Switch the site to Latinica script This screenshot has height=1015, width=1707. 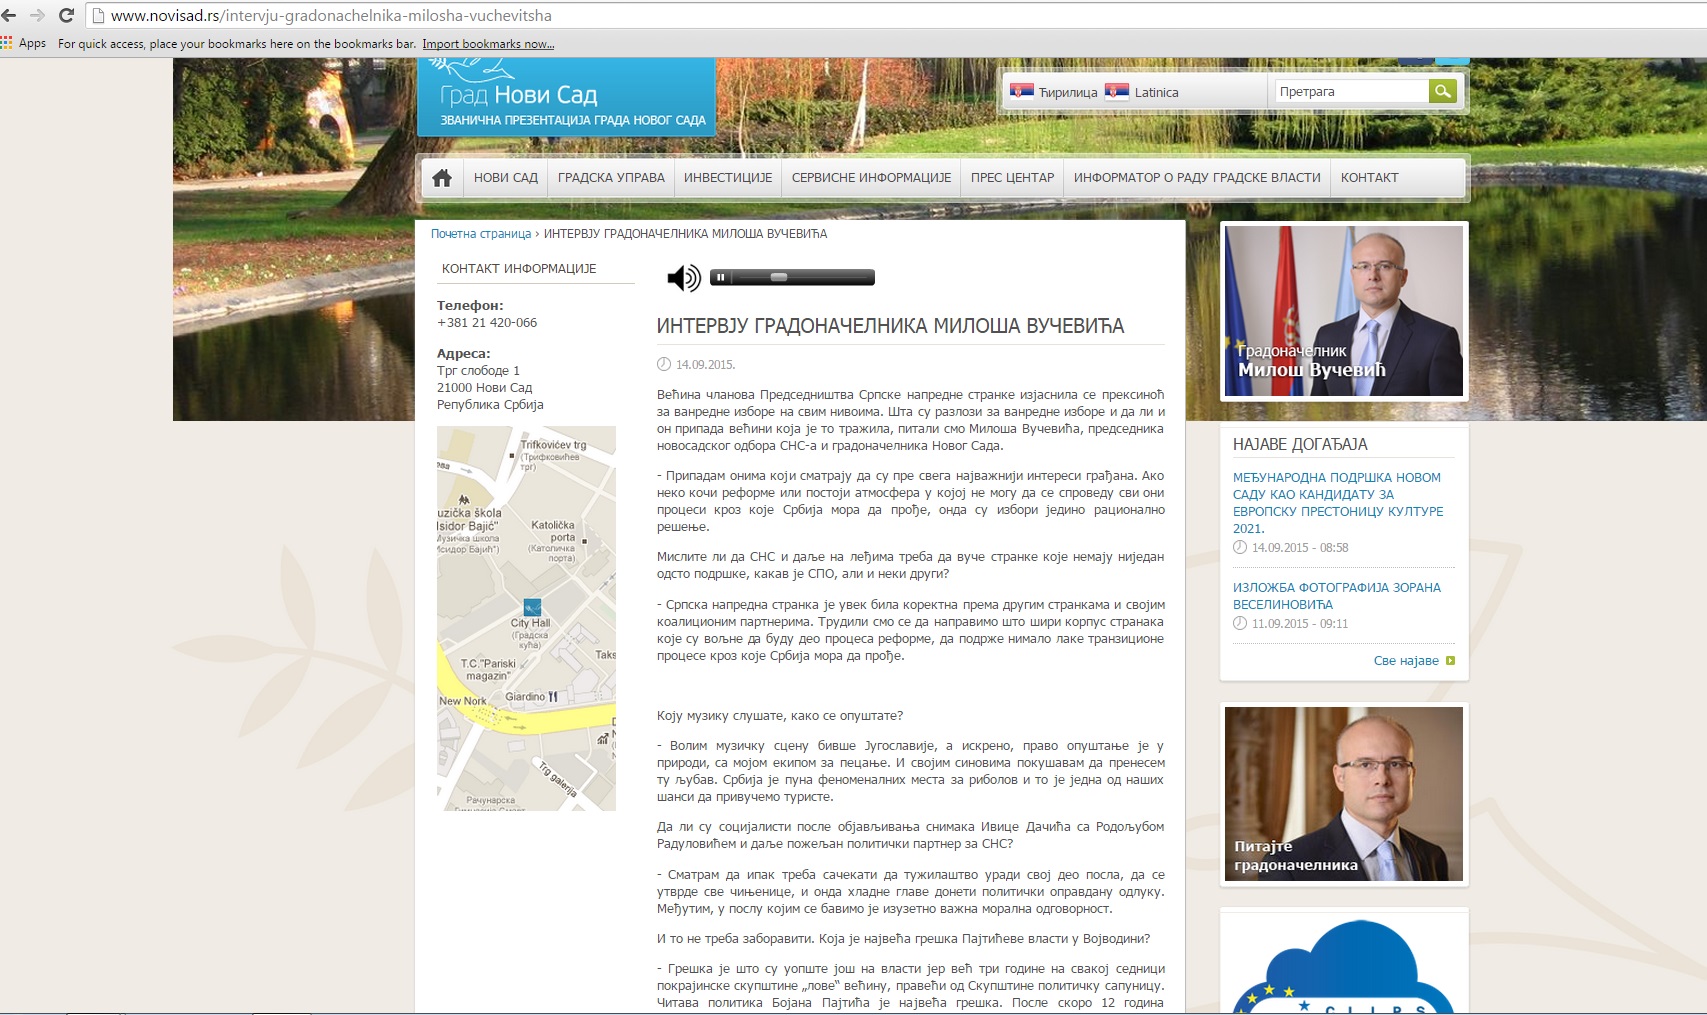[1156, 92]
